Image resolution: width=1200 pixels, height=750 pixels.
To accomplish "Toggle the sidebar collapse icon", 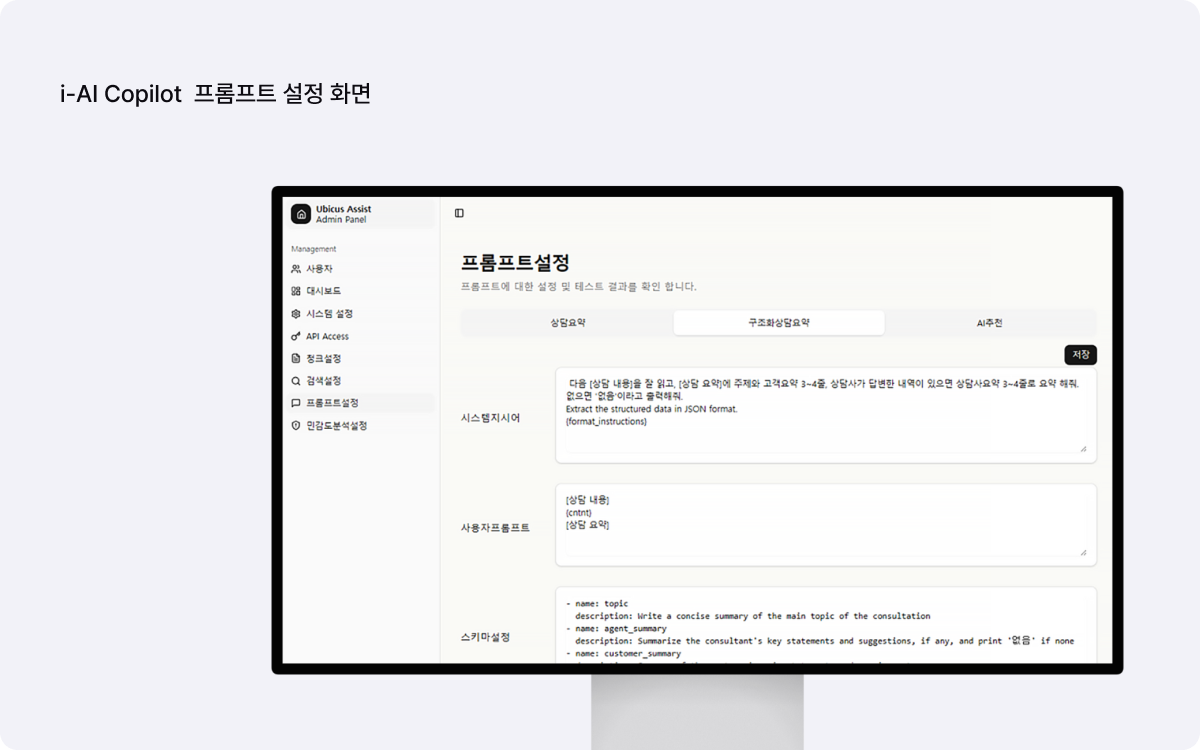I will point(459,213).
